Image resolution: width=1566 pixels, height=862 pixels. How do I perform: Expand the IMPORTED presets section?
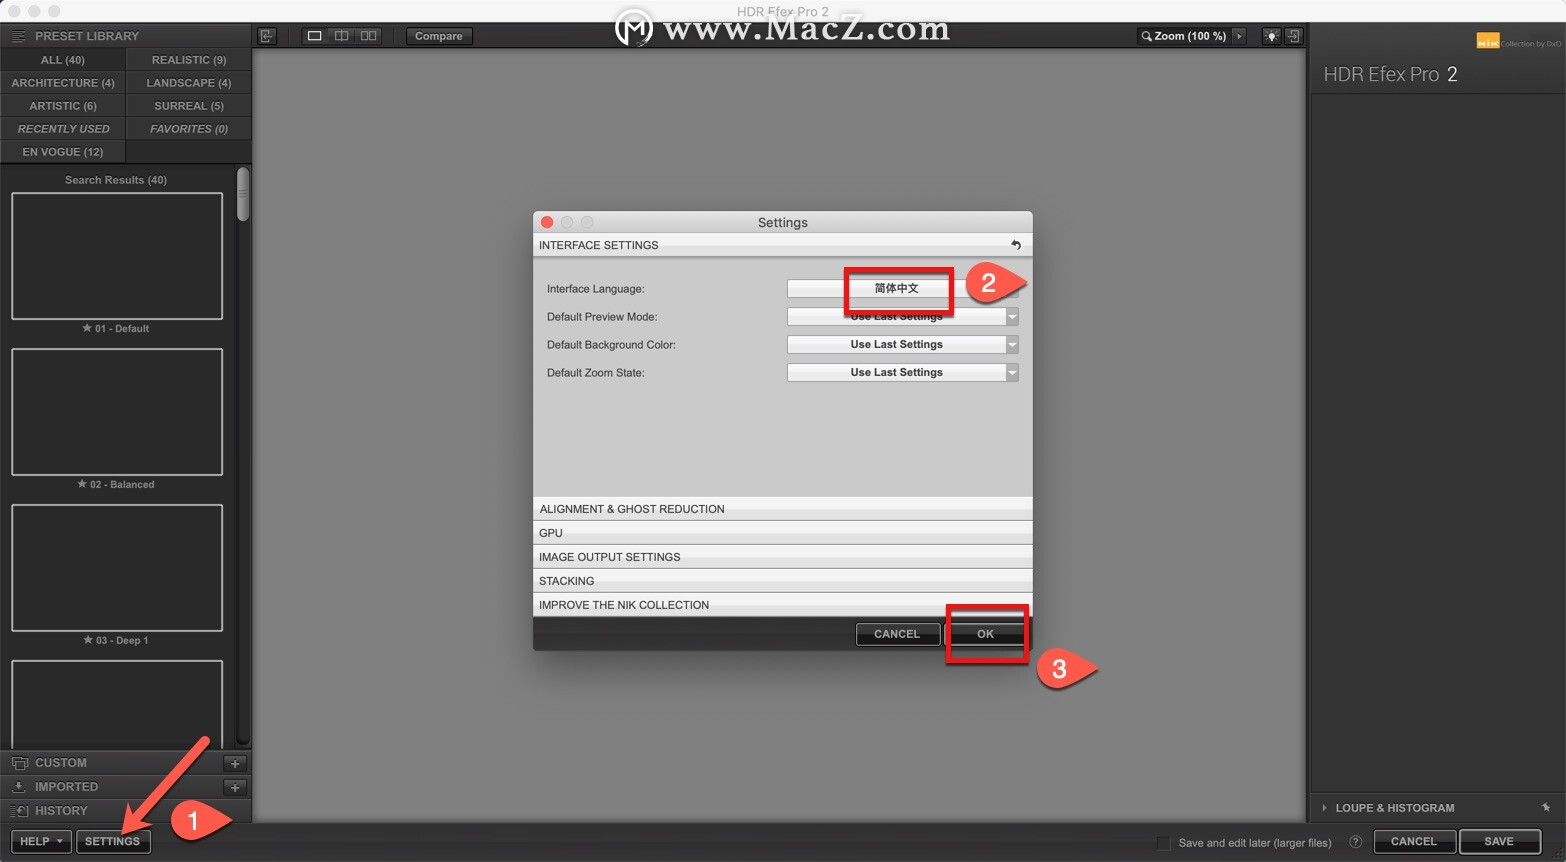[66, 787]
